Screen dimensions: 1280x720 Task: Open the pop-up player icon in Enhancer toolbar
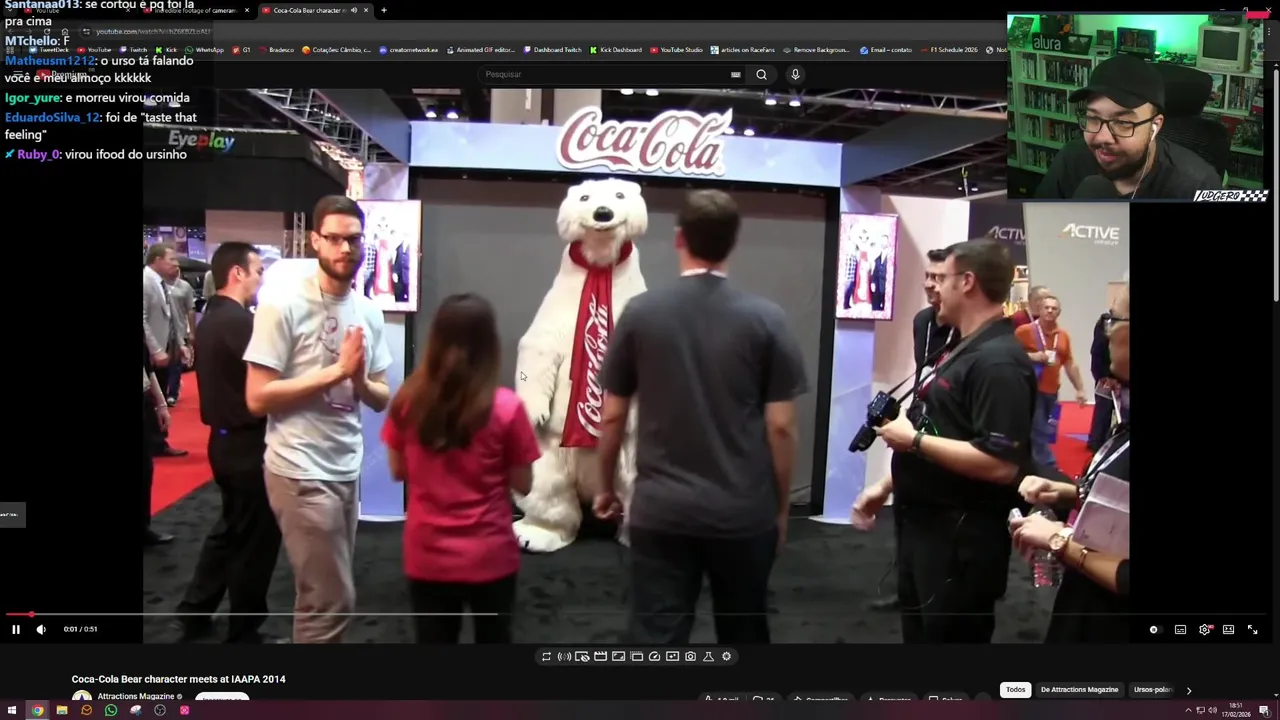tap(636, 657)
